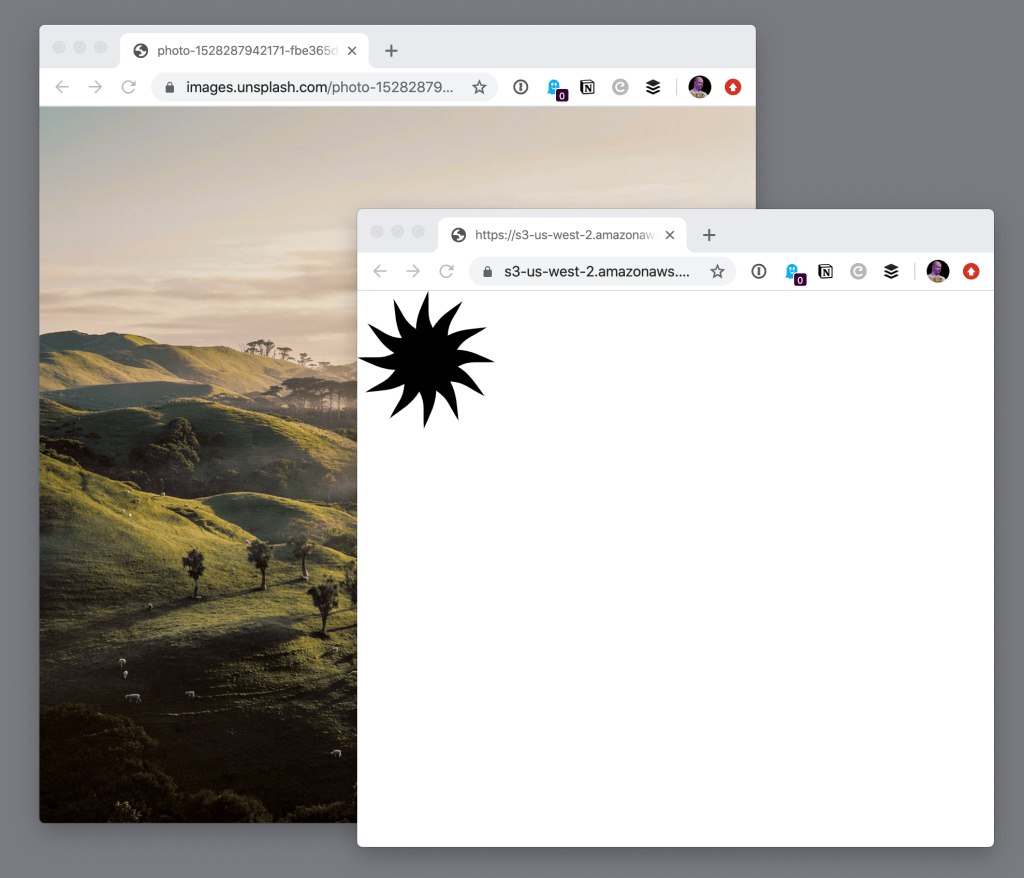
Task: Click the landscape hills photo
Action: point(198,464)
